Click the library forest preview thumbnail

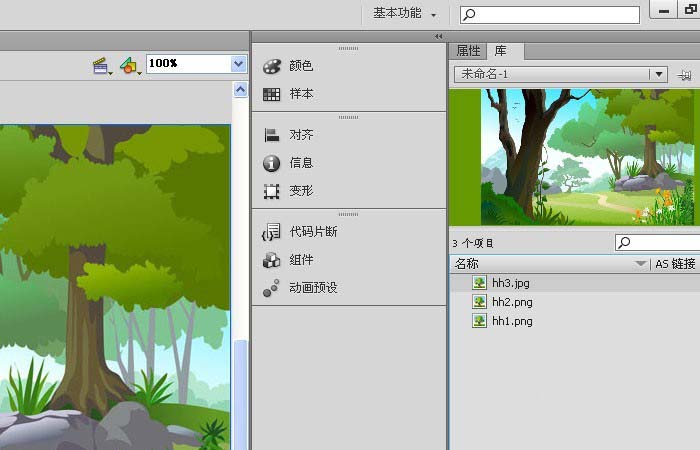574,157
